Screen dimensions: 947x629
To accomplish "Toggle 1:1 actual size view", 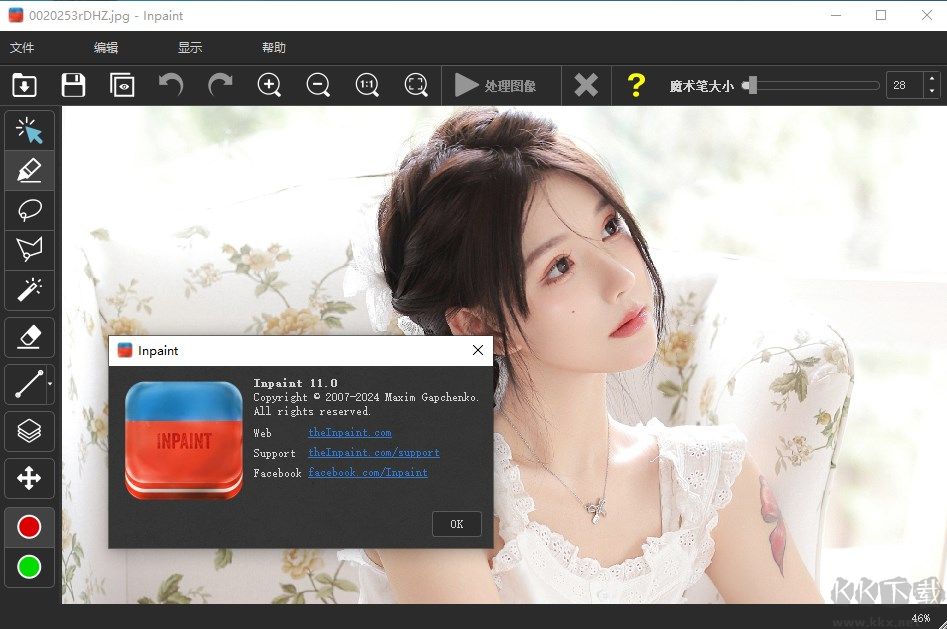I will pos(366,85).
